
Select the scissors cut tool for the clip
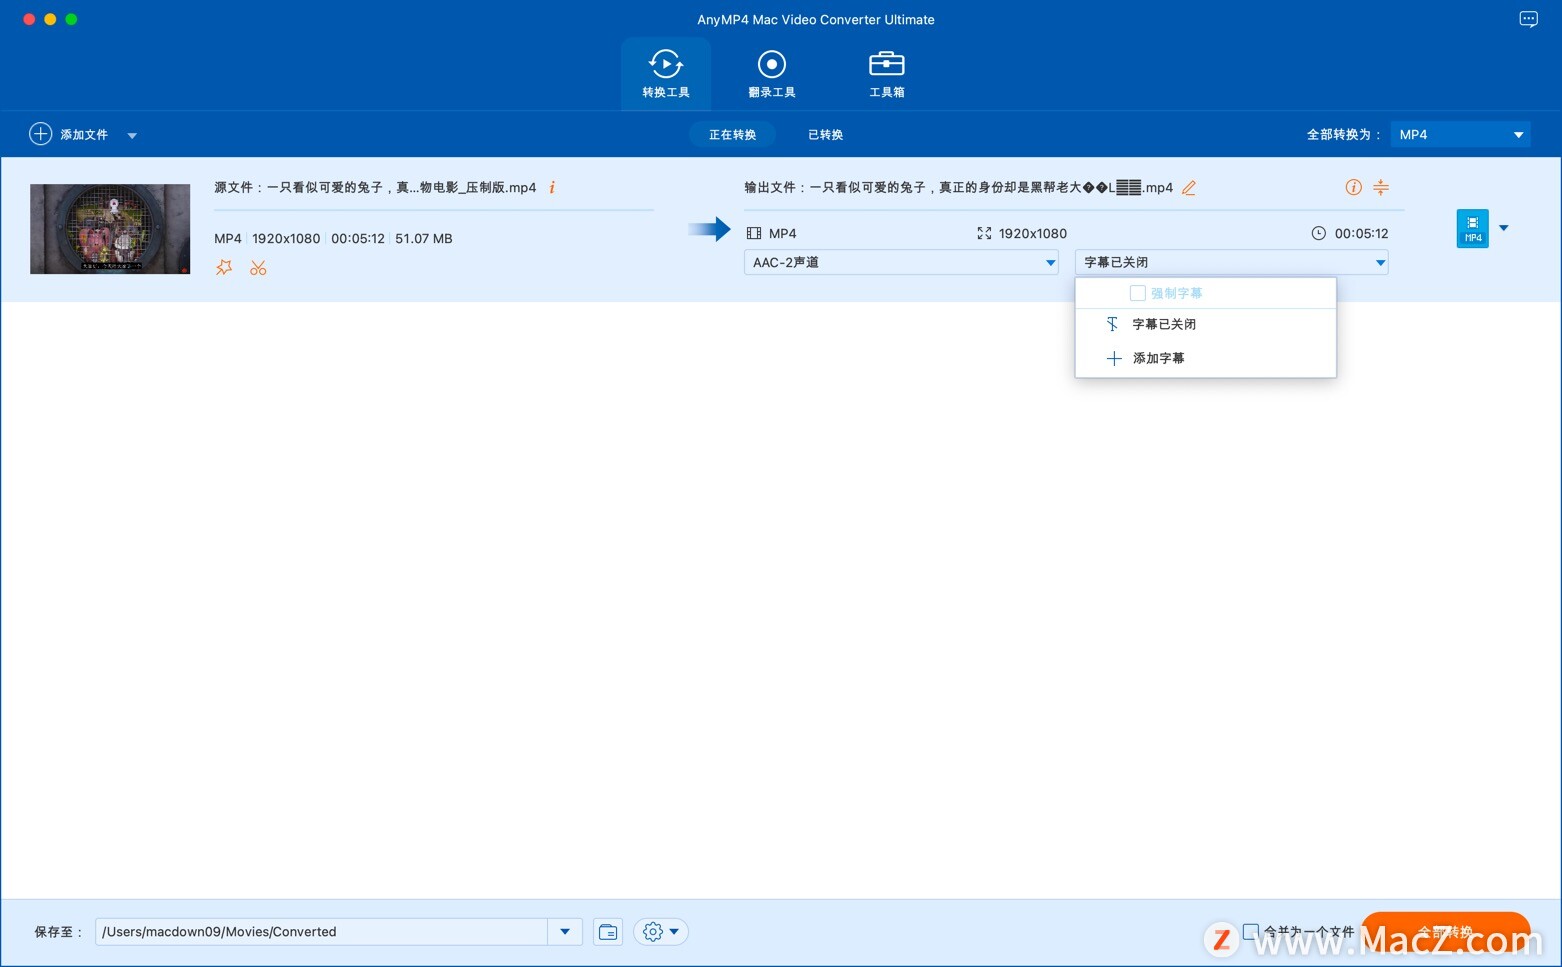click(x=258, y=267)
